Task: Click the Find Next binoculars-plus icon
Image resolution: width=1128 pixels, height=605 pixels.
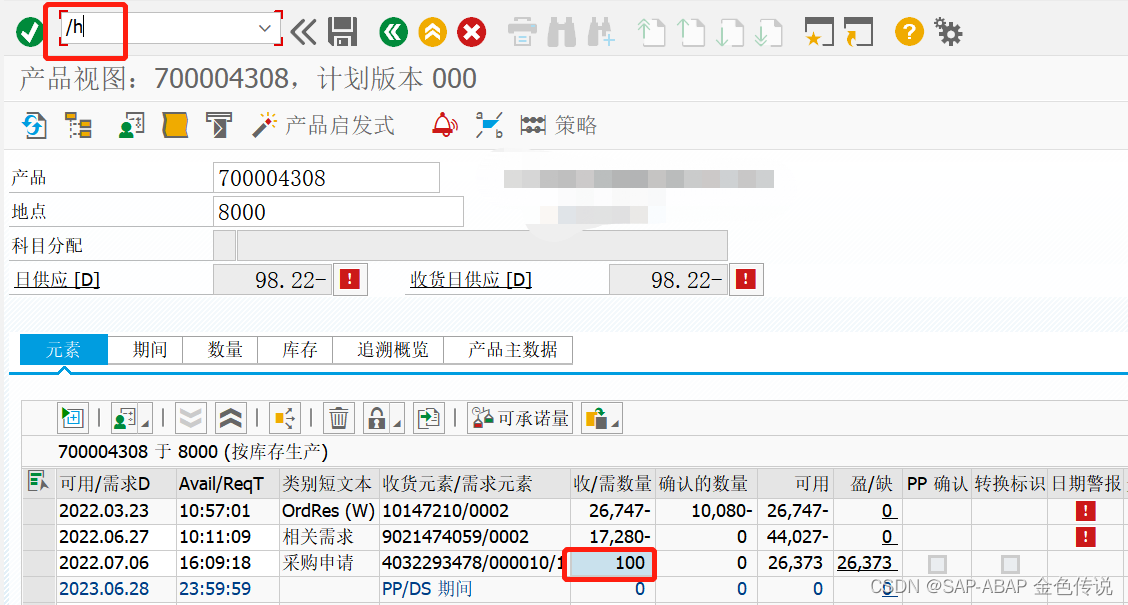Action: [x=601, y=32]
